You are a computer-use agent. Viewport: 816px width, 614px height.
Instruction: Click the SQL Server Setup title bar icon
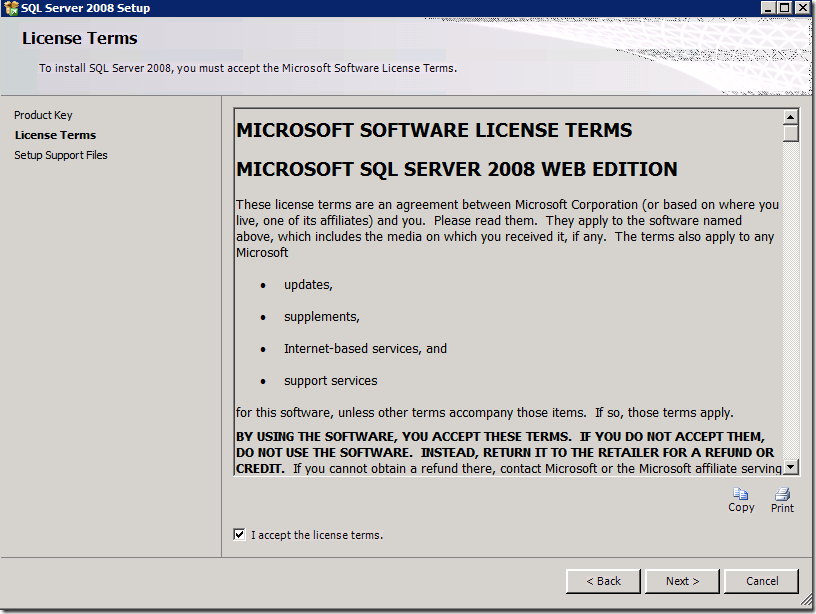(x=10, y=8)
